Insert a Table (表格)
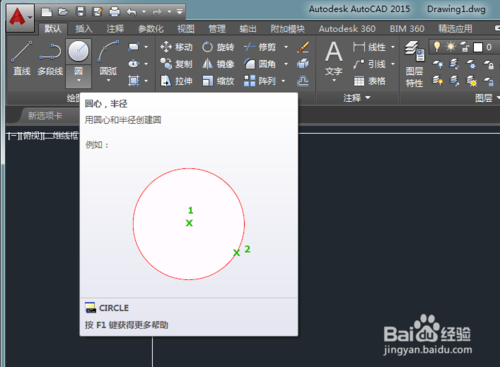Viewport: 500px width, 367px height. click(369, 81)
